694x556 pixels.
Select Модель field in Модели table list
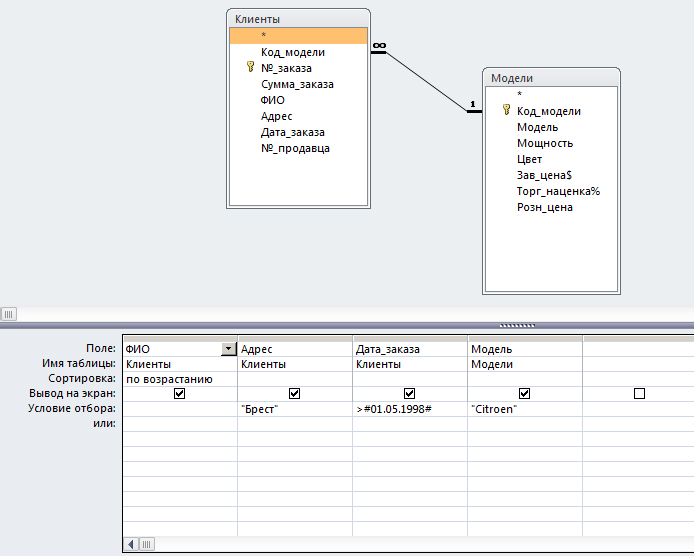(551, 127)
